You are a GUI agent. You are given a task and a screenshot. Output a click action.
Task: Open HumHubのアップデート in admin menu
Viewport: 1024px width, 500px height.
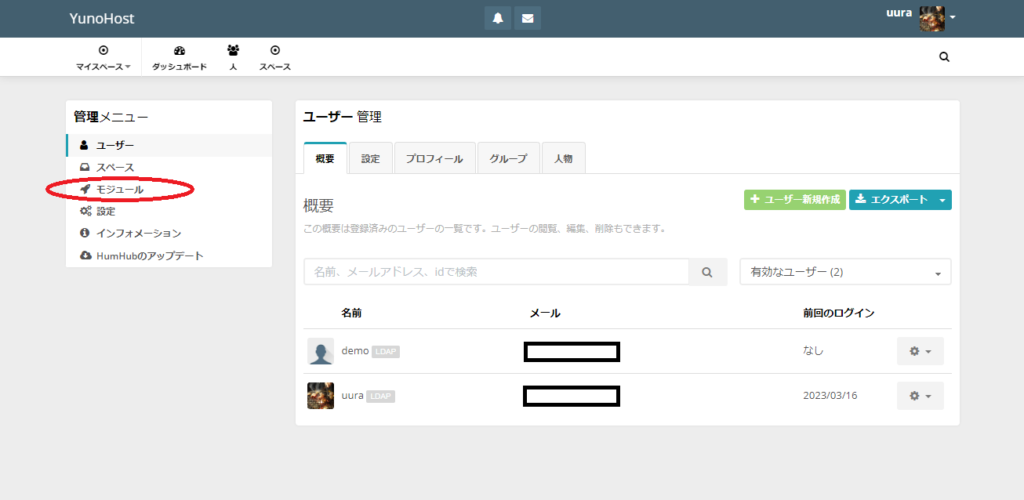pos(169,255)
